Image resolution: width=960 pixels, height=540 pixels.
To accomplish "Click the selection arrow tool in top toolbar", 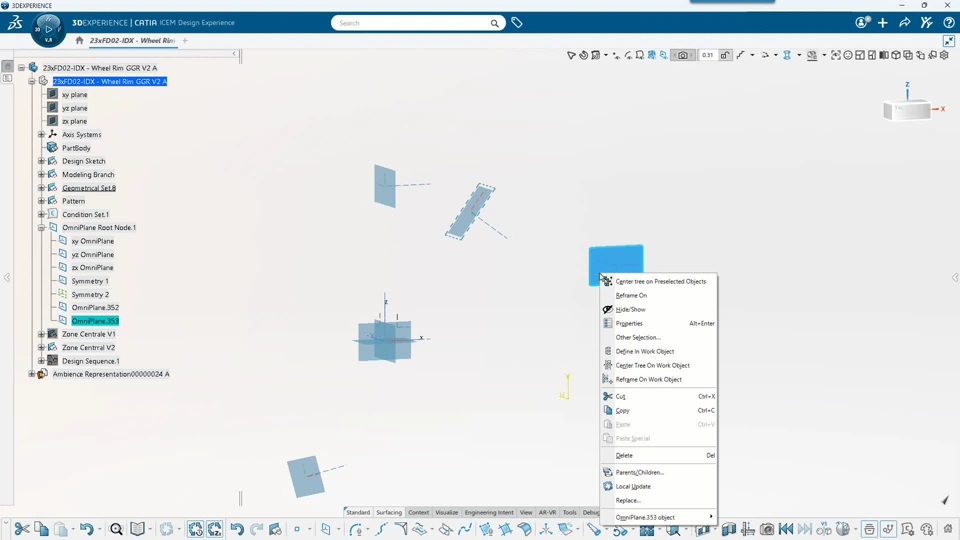I will (x=571, y=55).
